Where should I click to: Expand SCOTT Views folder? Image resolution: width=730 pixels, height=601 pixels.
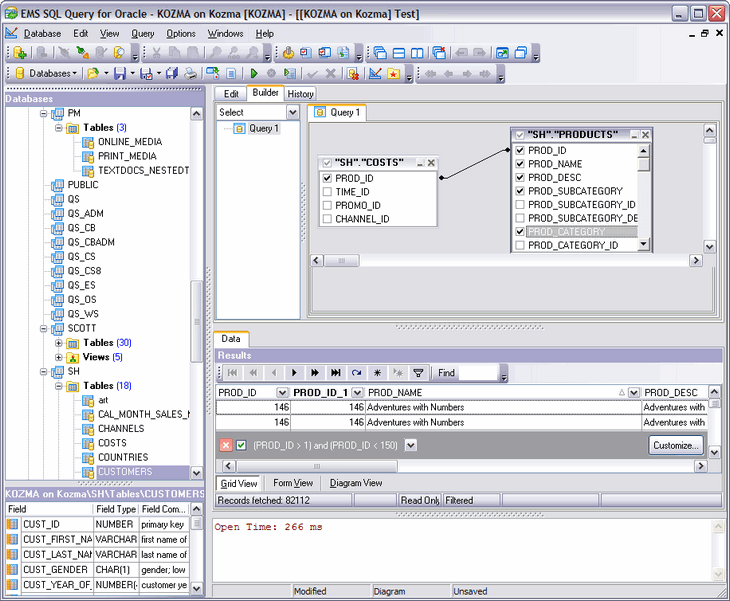[59, 357]
